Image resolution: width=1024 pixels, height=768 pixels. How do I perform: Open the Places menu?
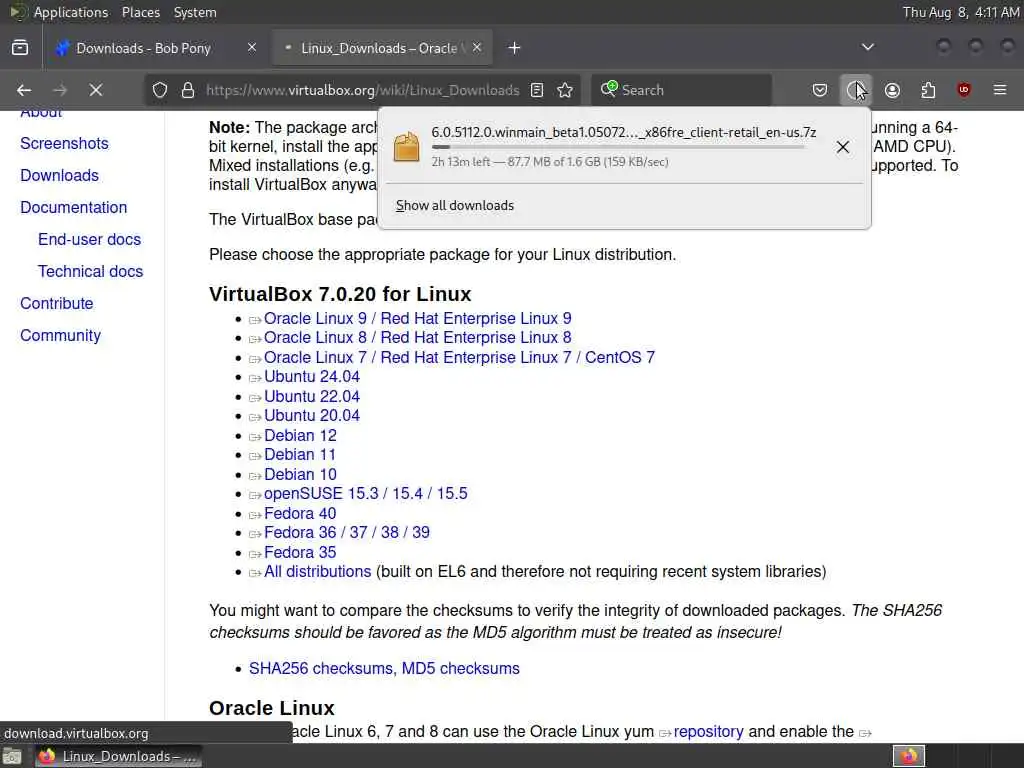(141, 12)
